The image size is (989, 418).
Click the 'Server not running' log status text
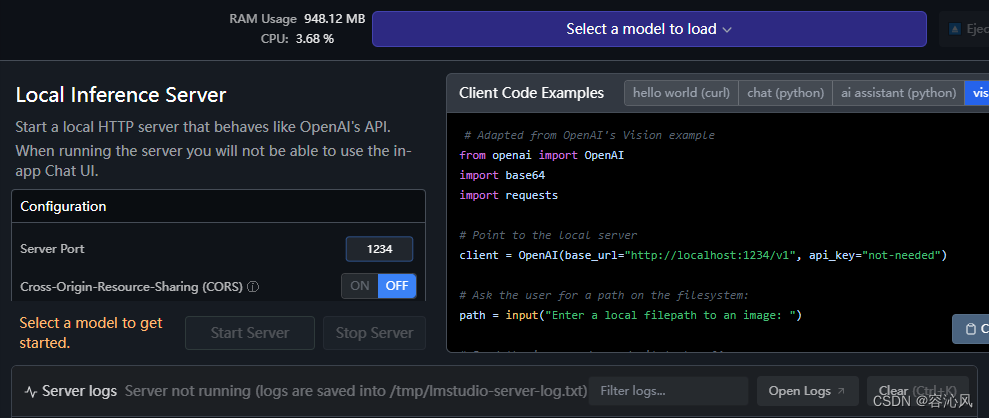click(356, 392)
